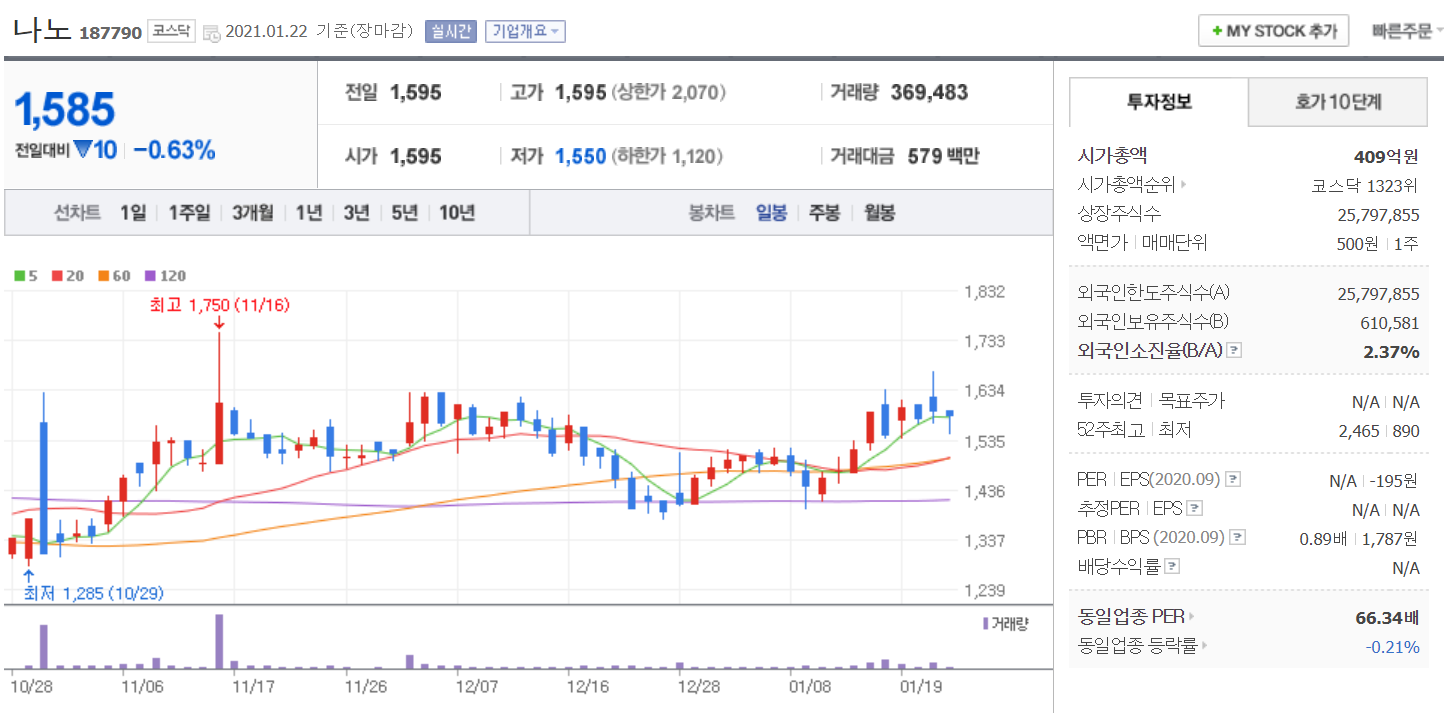This screenshot has height=713, width=1454.
Task: Click the help icon next to 외국인소진율(B/A)
Action: 1234,350
